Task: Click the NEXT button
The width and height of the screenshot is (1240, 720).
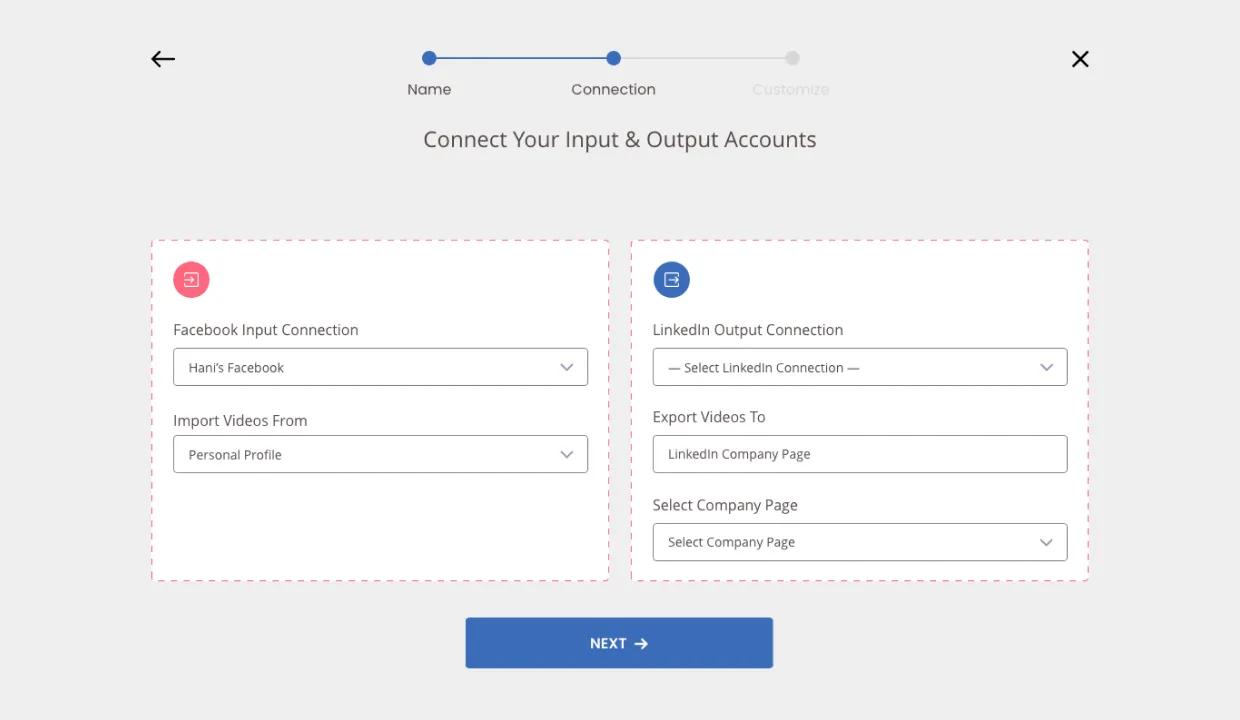Action: pos(619,643)
